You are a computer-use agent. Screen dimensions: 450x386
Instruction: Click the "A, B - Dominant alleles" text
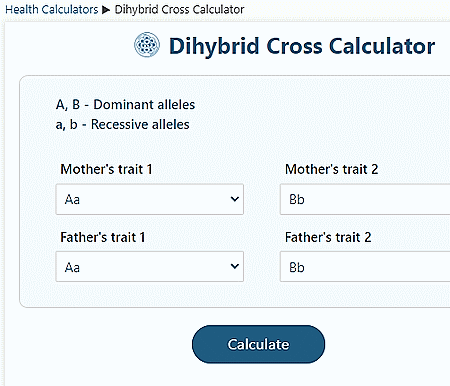pos(125,105)
